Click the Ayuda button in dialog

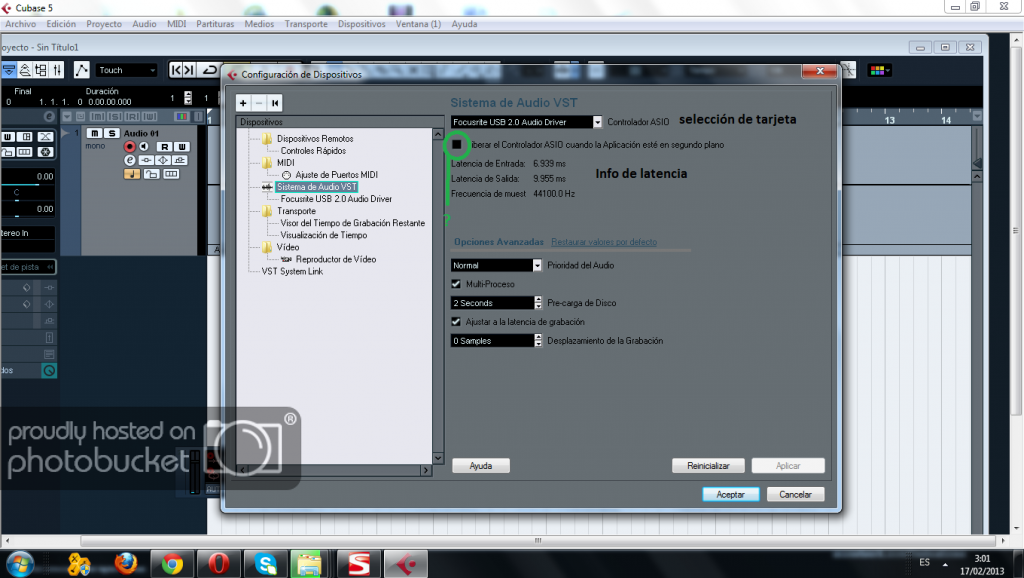pos(481,466)
